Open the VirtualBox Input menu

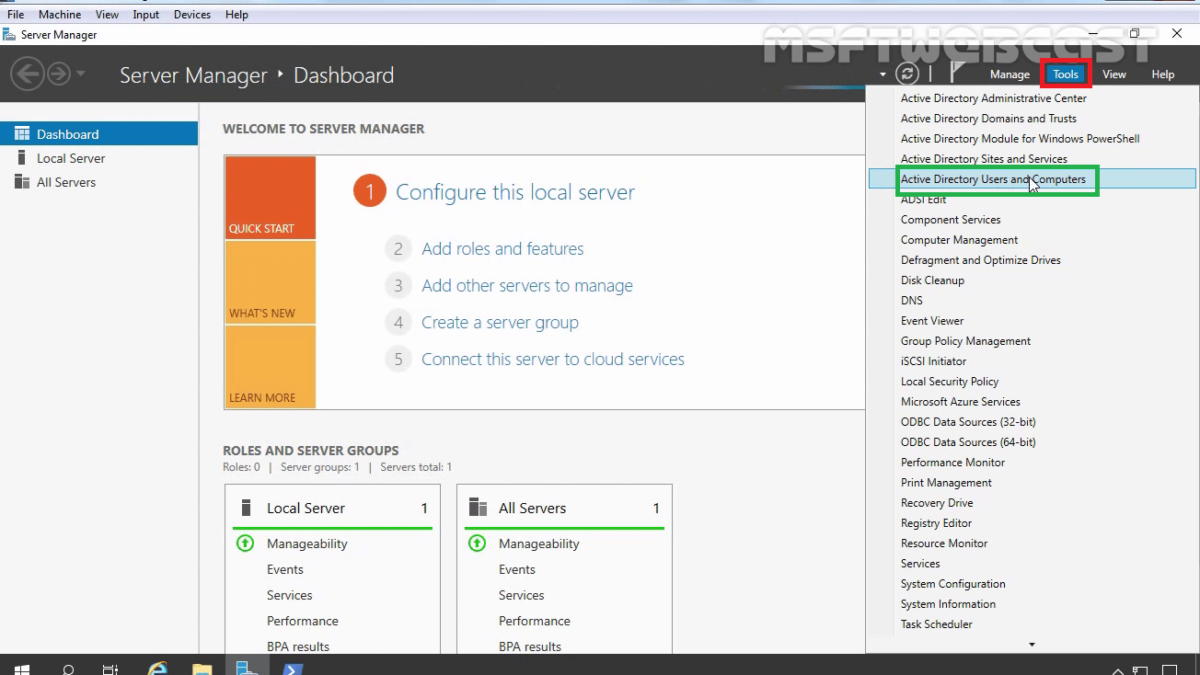click(146, 15)
